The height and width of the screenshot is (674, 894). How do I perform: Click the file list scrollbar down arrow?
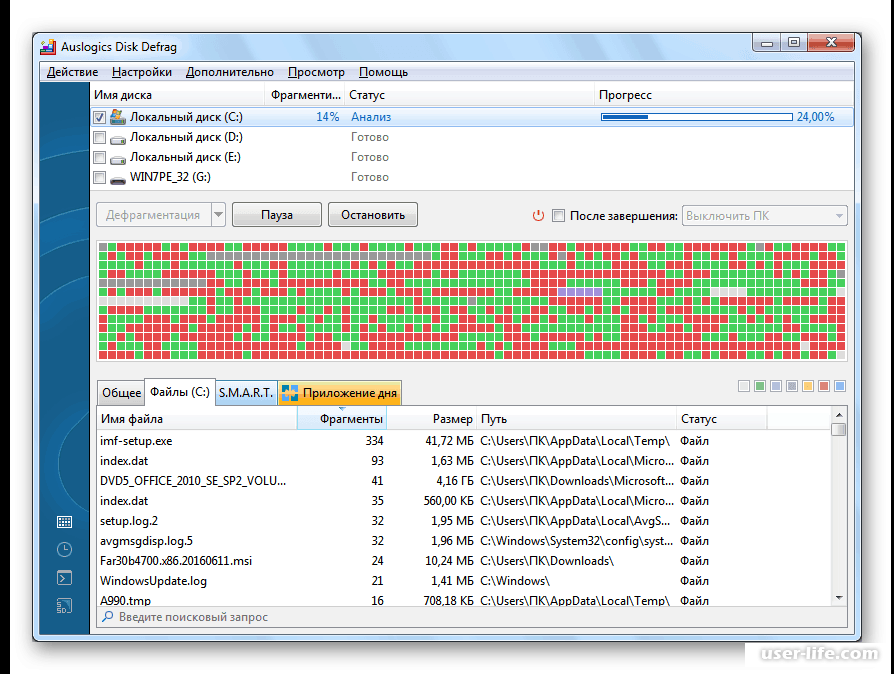839,598
